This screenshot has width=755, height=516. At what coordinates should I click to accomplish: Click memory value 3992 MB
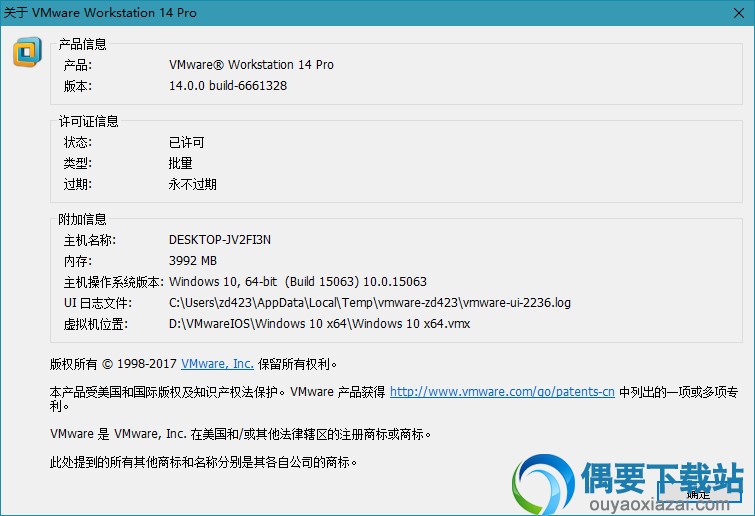coord(193,261)
